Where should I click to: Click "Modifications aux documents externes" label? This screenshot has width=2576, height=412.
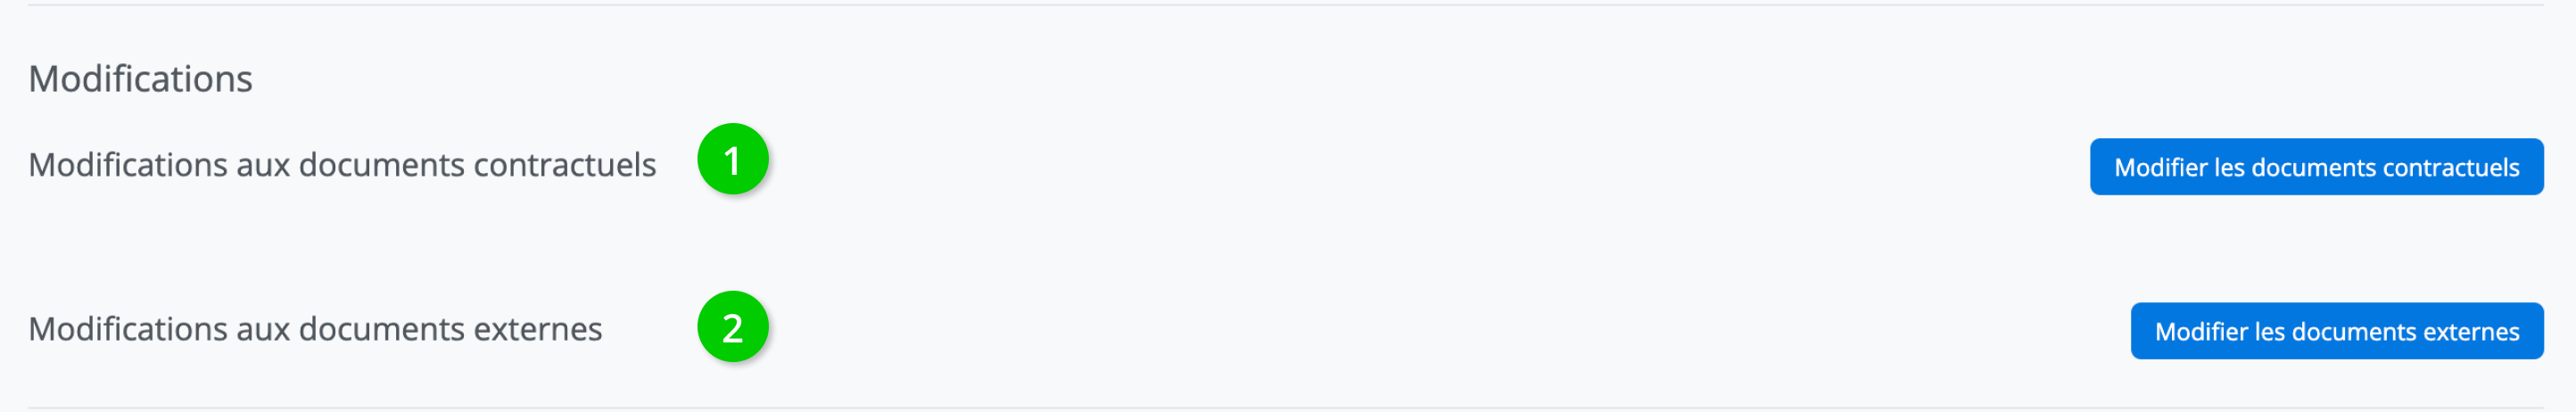click(315, 329)
